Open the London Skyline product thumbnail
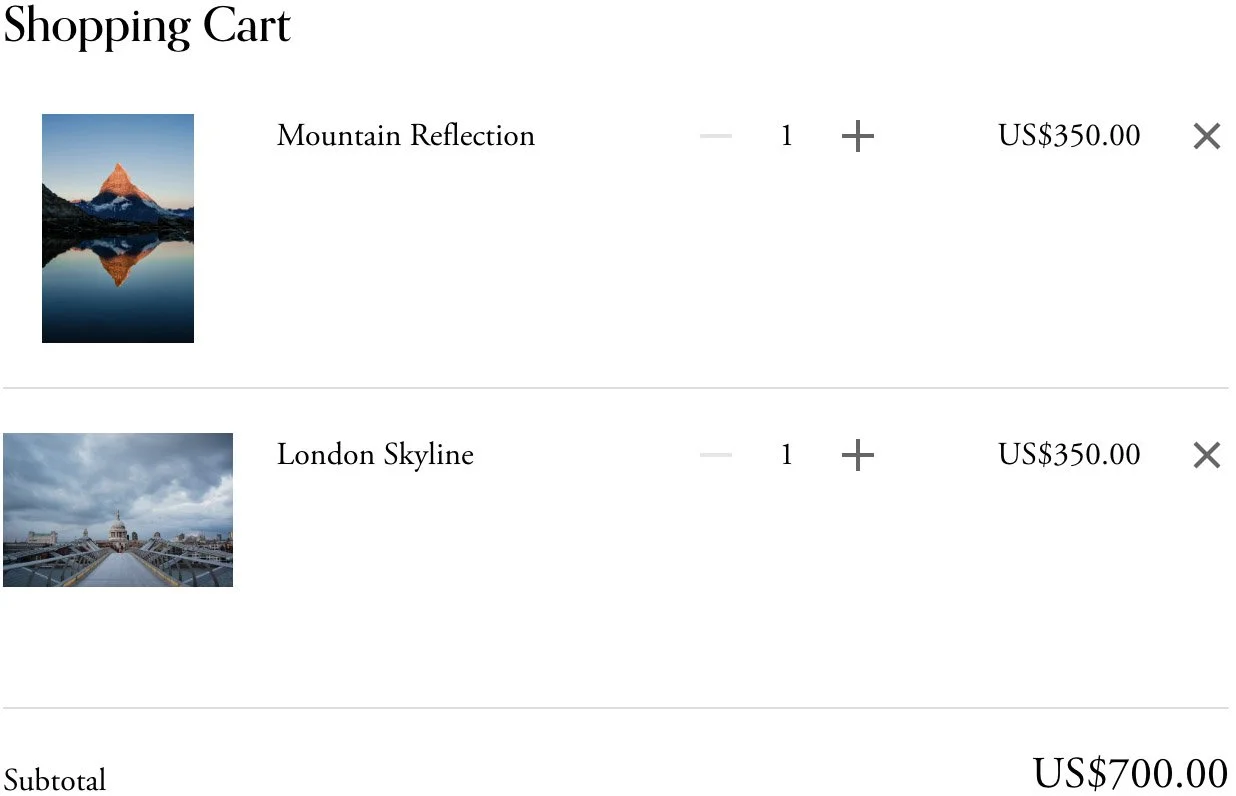The image size is (1236, 796). [x=118, y=509]
